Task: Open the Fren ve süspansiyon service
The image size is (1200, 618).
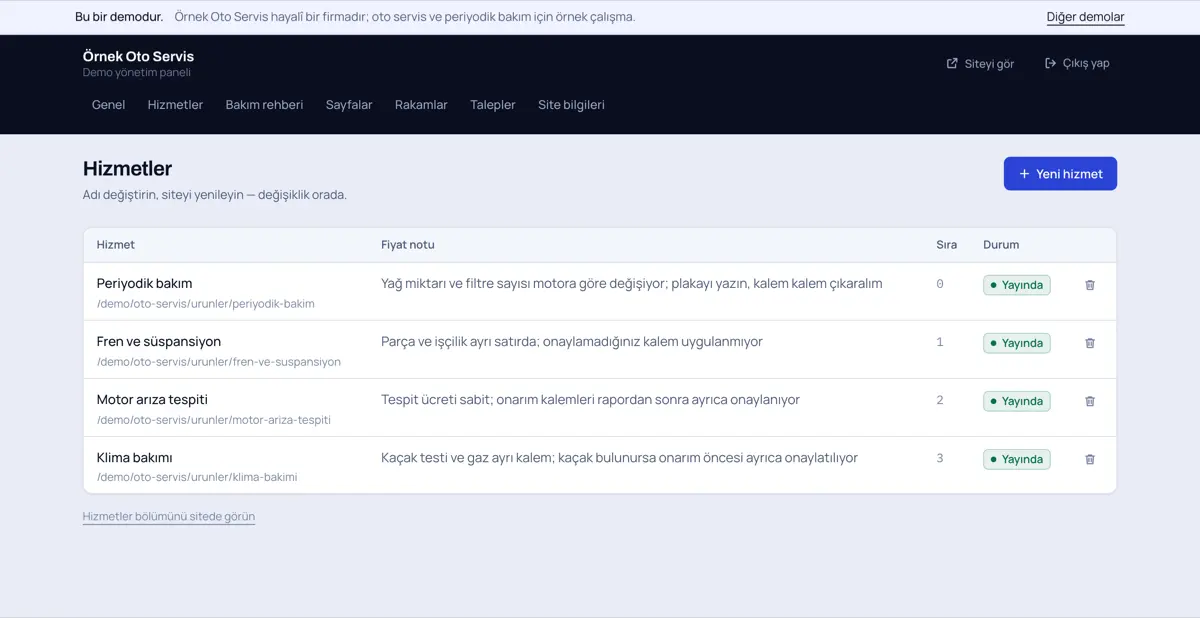Action: click(159, 341)
